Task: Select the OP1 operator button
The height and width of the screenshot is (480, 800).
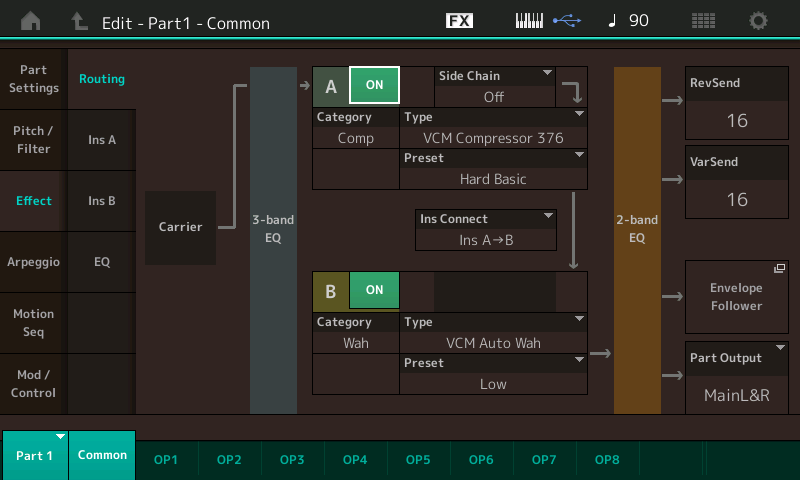Action: point(166,459)
